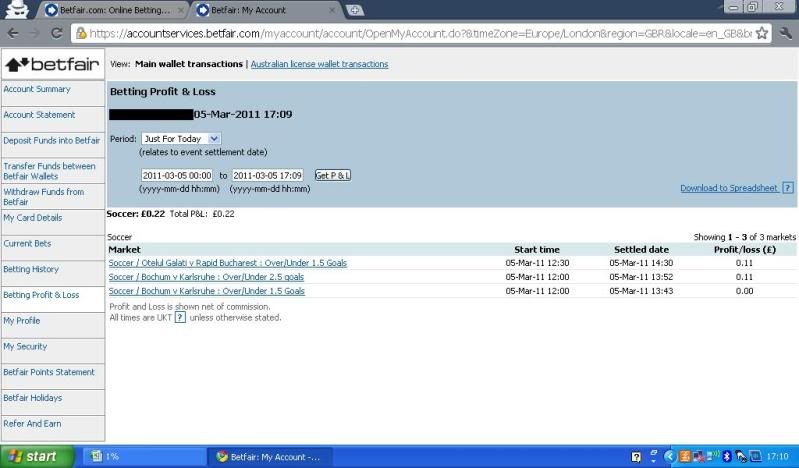799x468 pixels.
Task: Click Start time column header
Action: [x=537, y=250]
